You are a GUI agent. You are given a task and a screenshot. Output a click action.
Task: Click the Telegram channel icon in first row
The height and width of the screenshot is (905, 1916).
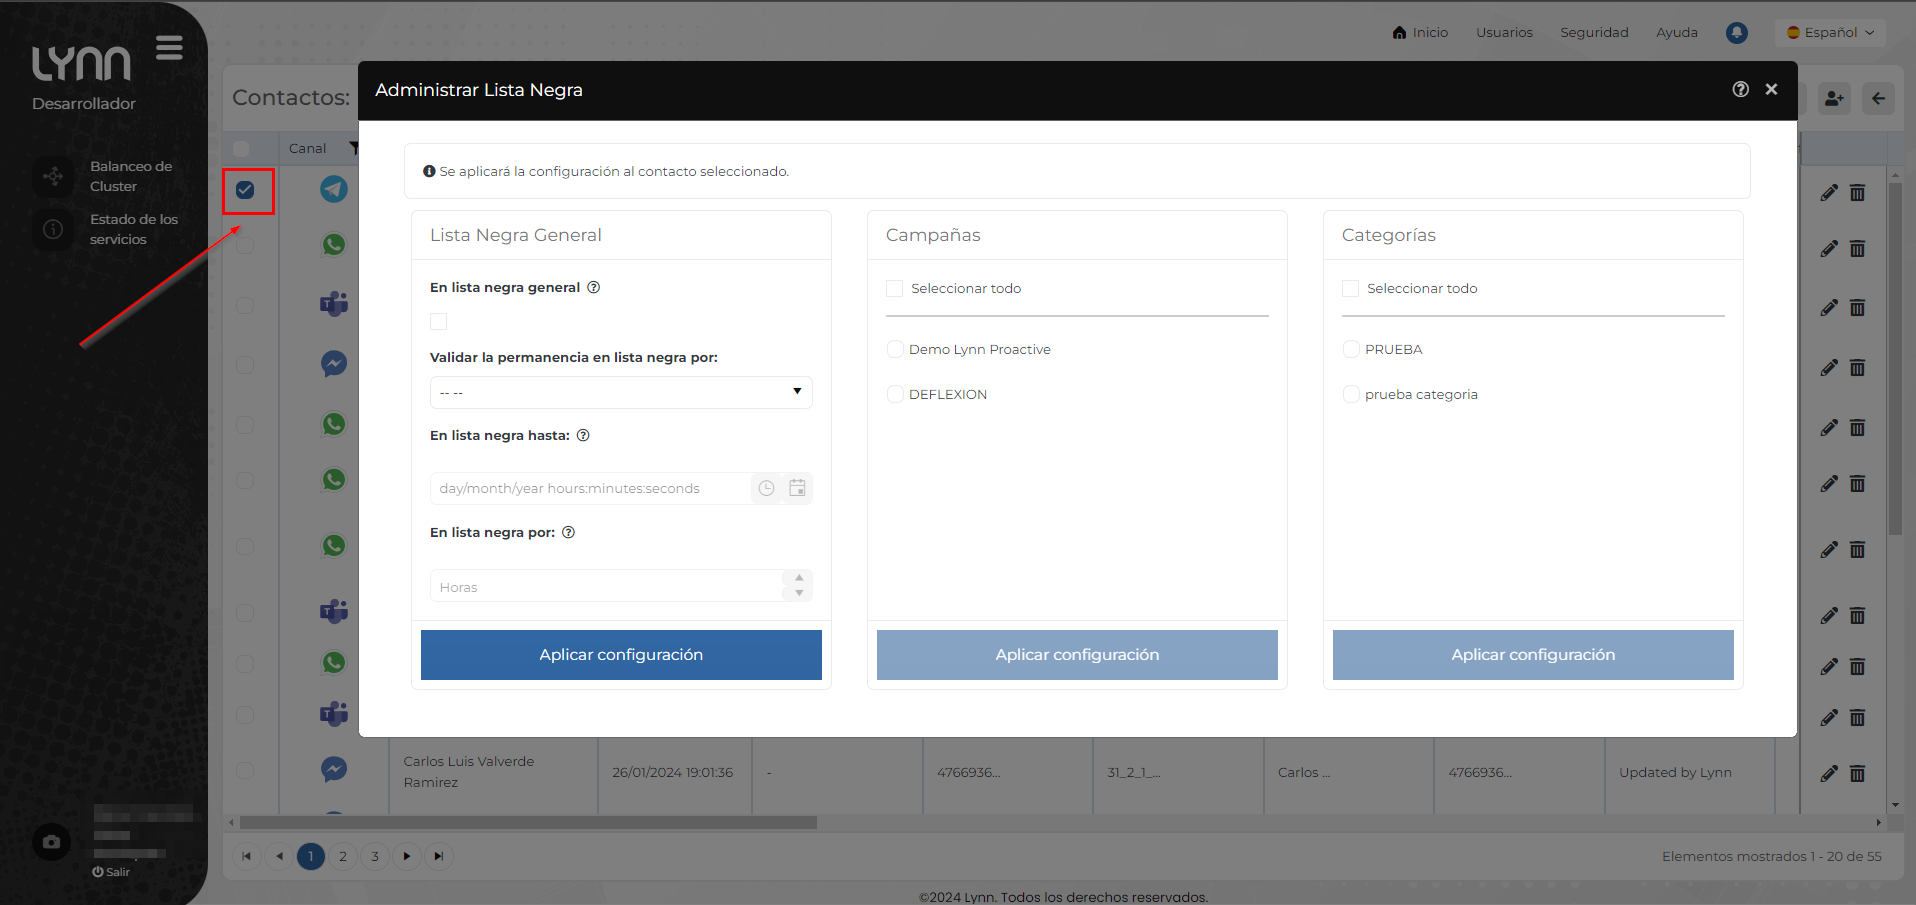coord(334,189)
